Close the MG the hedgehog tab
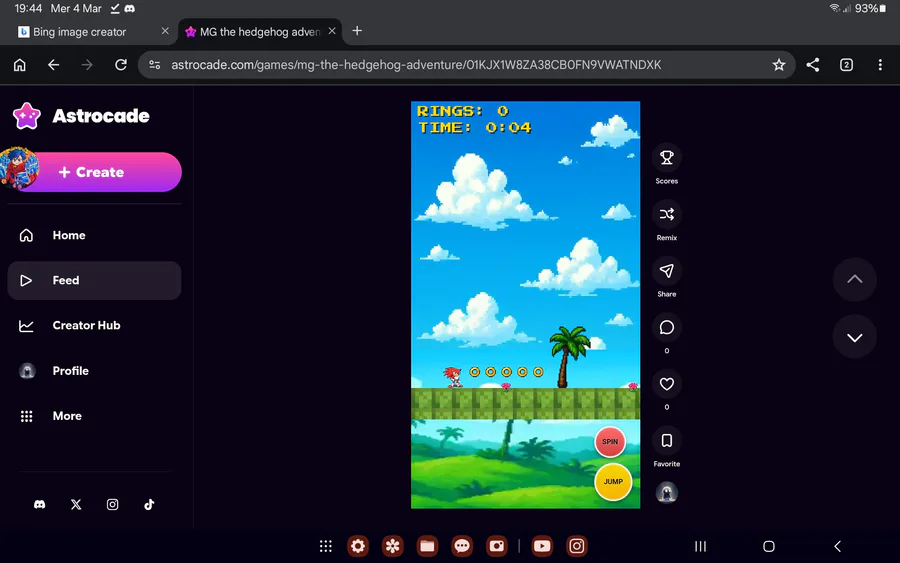 332,31
